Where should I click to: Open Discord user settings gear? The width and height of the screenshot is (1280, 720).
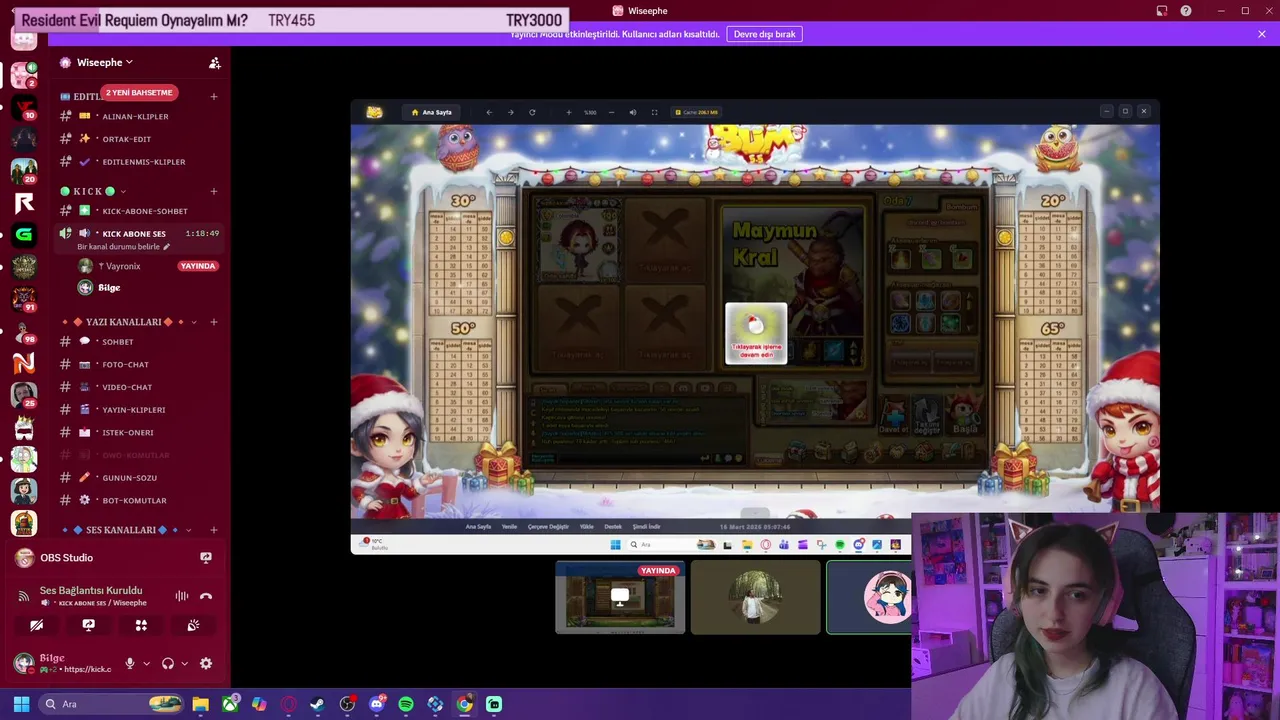(x=206, y=663)
